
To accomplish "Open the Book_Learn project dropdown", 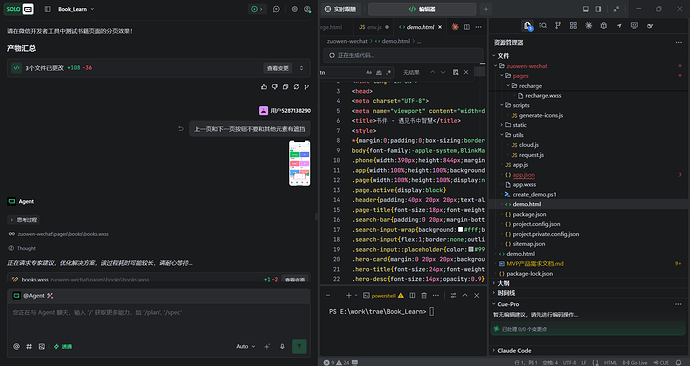I will tap(76, 9).
